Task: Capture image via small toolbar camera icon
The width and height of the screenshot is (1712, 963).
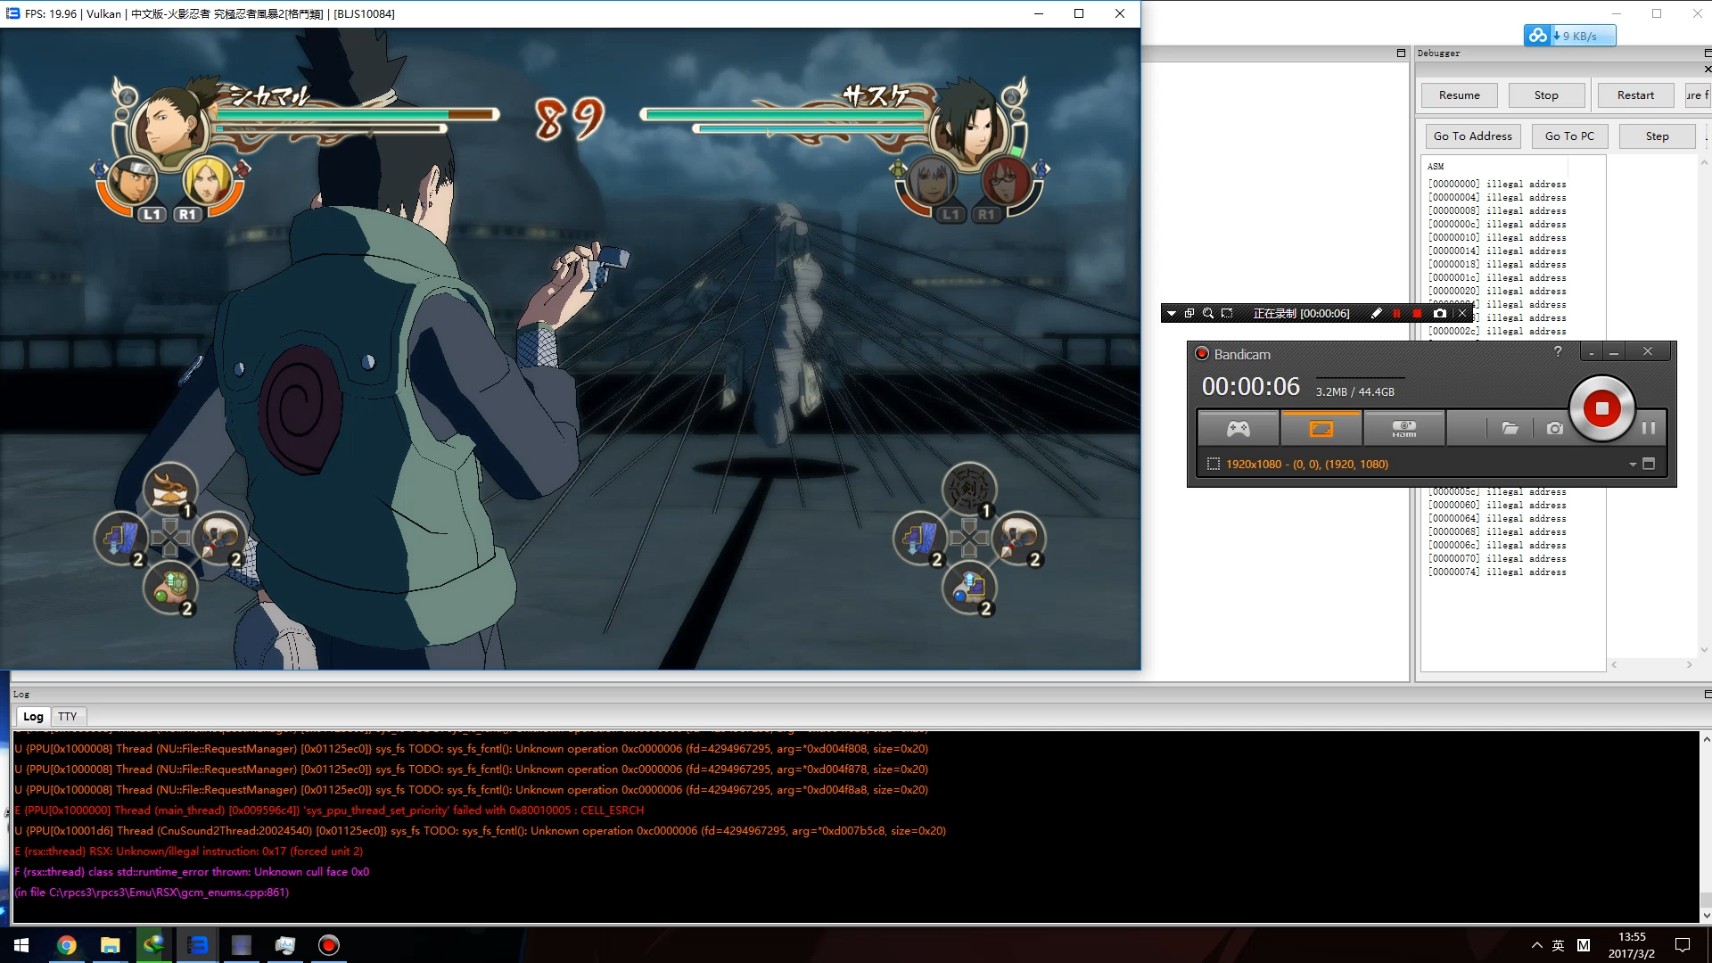Action: pos(1440,313)
